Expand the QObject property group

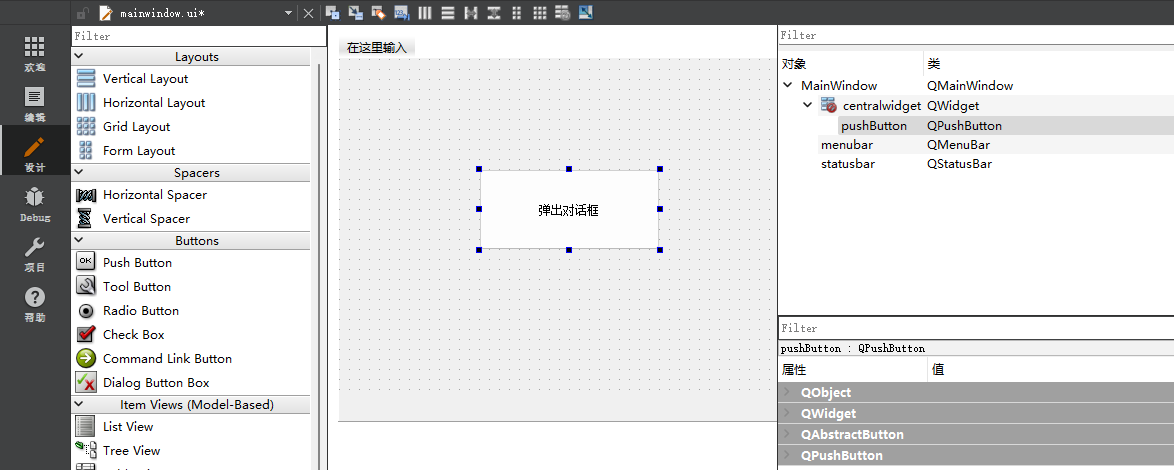[x=787, y=392]
